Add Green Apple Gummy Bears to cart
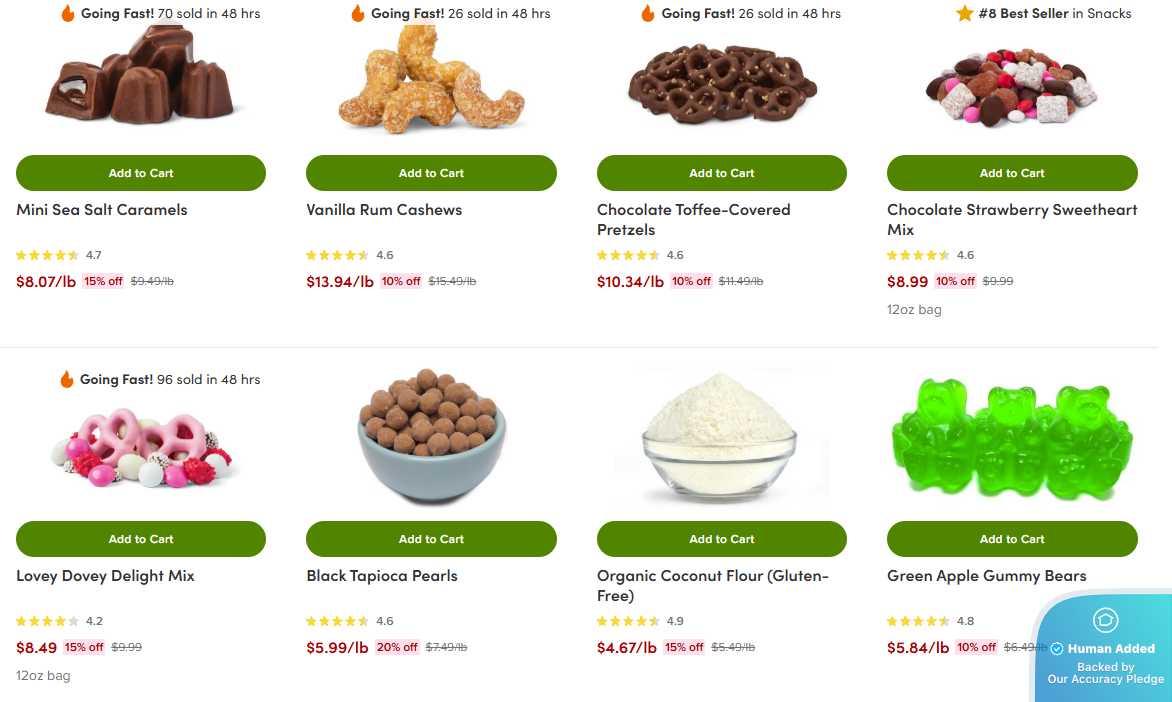Viewport: 1172px width, 702px height. [1012, 539]
